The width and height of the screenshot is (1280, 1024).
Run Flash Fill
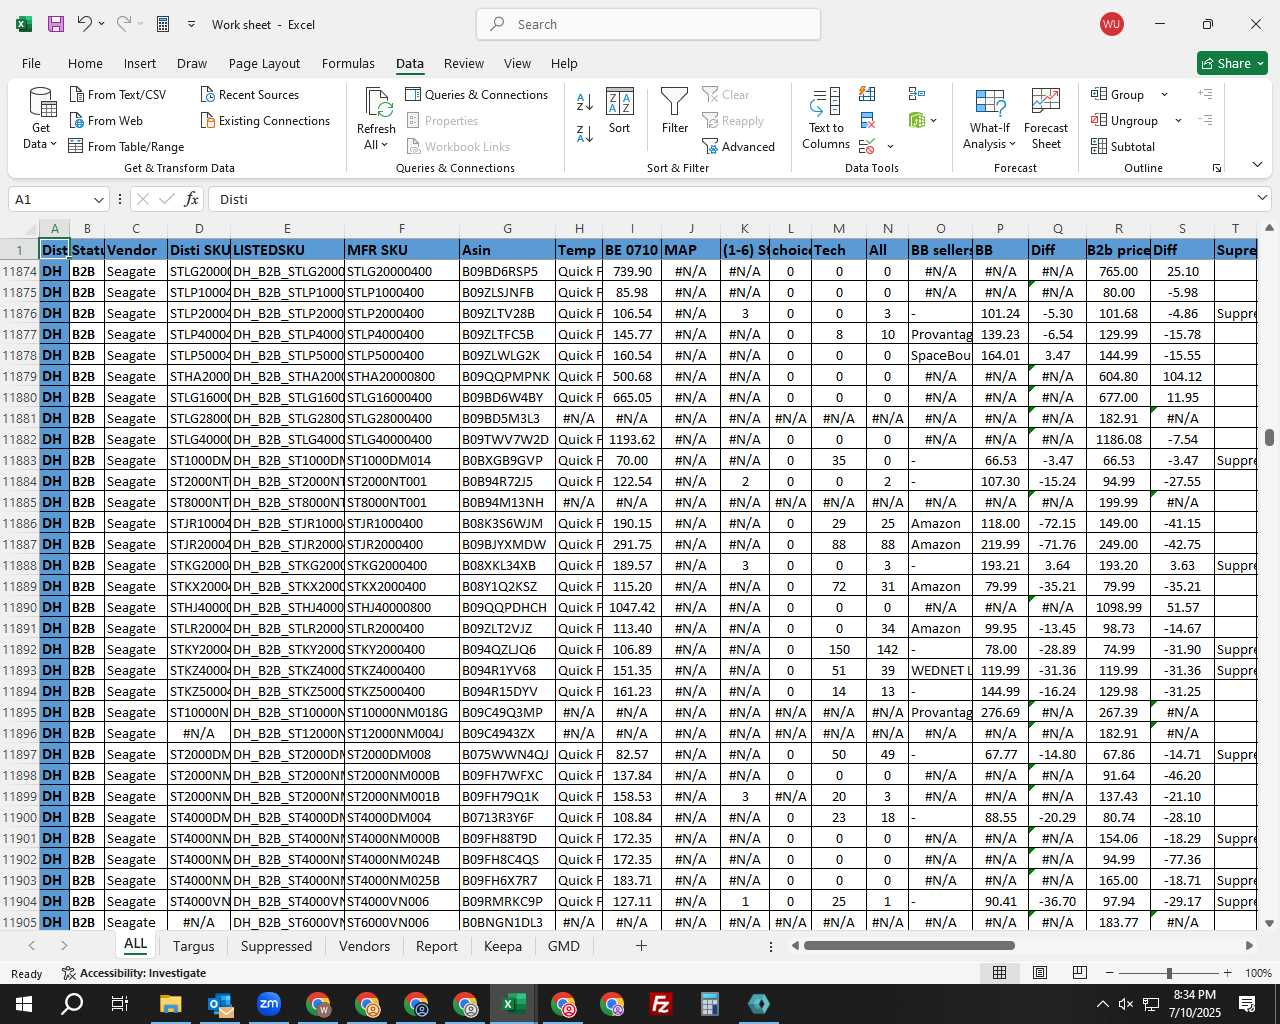[867, 94]
